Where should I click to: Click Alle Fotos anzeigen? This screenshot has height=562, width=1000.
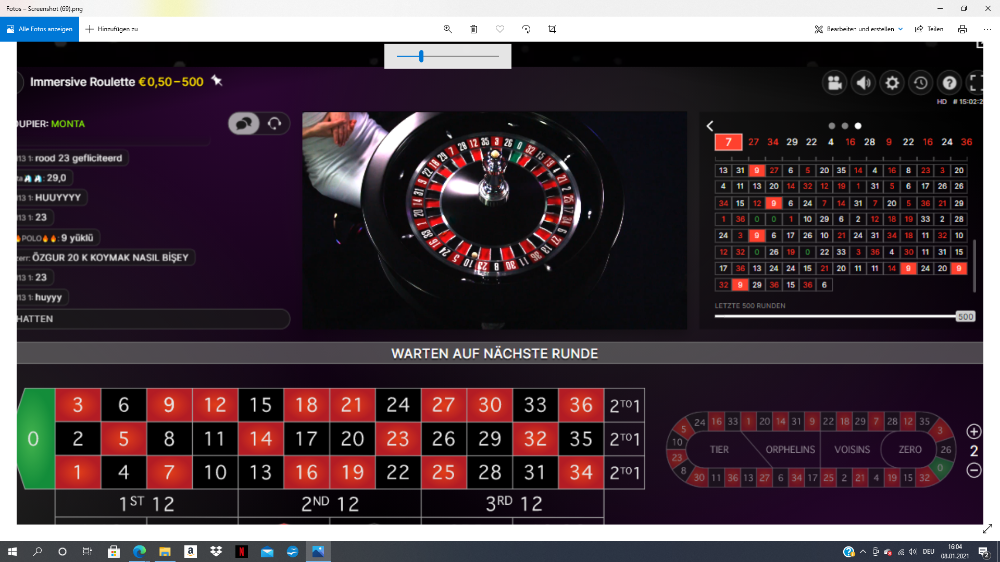[39, 29]
